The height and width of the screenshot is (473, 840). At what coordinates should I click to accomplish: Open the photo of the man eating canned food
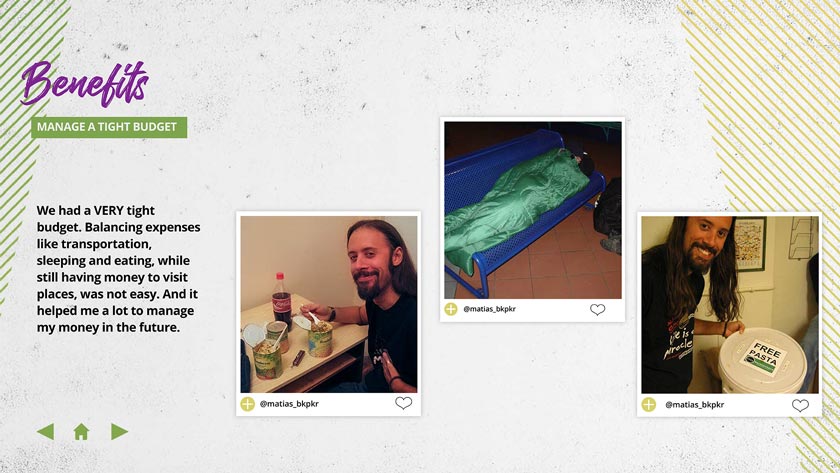point(329,304)
